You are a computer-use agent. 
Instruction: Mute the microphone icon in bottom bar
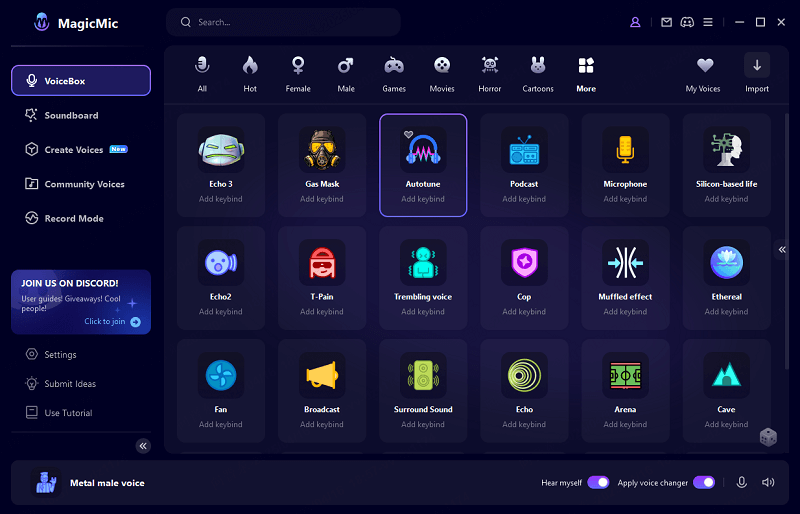742,482
